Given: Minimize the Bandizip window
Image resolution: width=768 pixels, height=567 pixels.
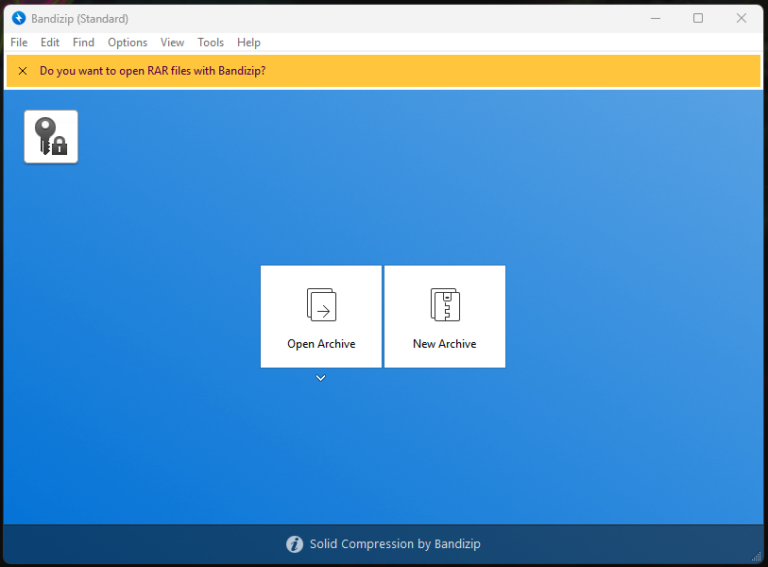Looking at the screenshot, I should click(x=655, y=19).
